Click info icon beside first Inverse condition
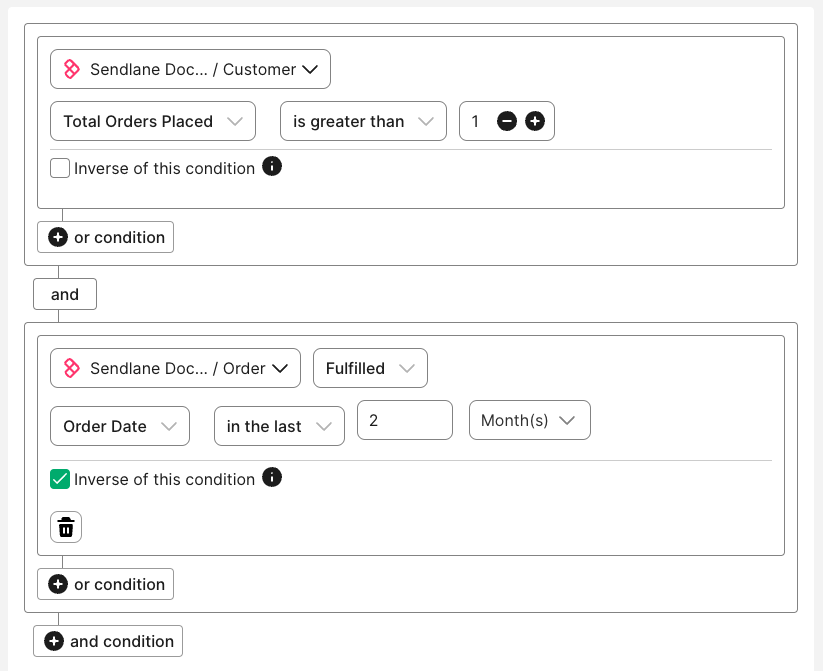Image resolution: width=823 pixels, height=671 pixels. (272, 166)
